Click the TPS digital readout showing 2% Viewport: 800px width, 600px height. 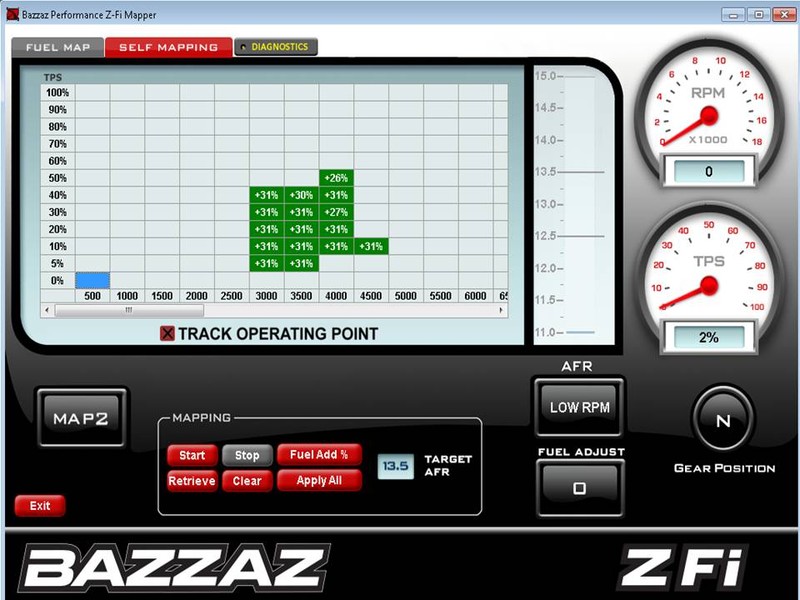(x=708, y=337)
